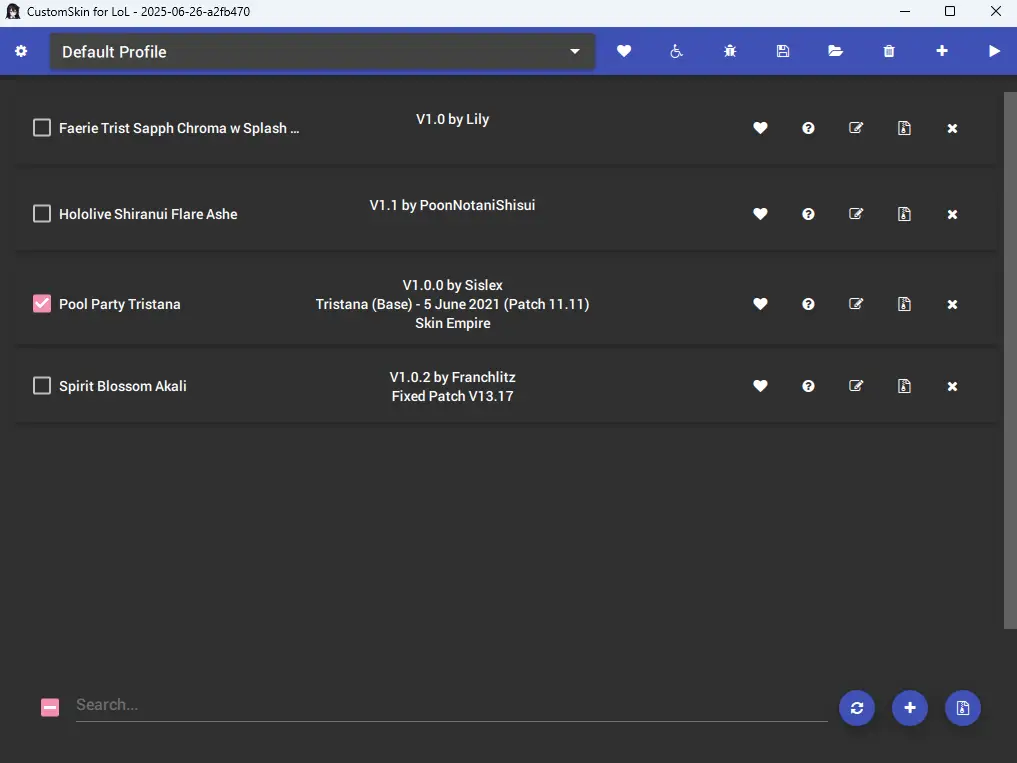
Task: Click heart icon for Spirit Blossom Akali
Action: pyautogui.click(x=760, y=386)
